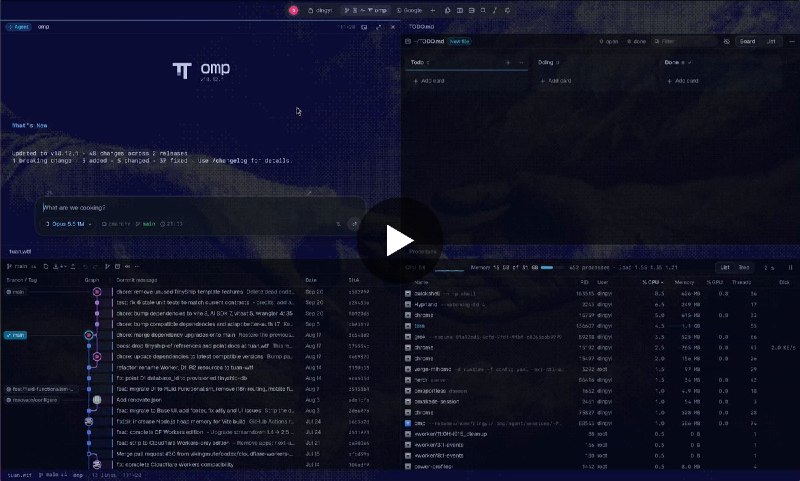The image size is (800, 481).
Task: Click the split-pane layout icon in top bar
Action: (460, 10)
